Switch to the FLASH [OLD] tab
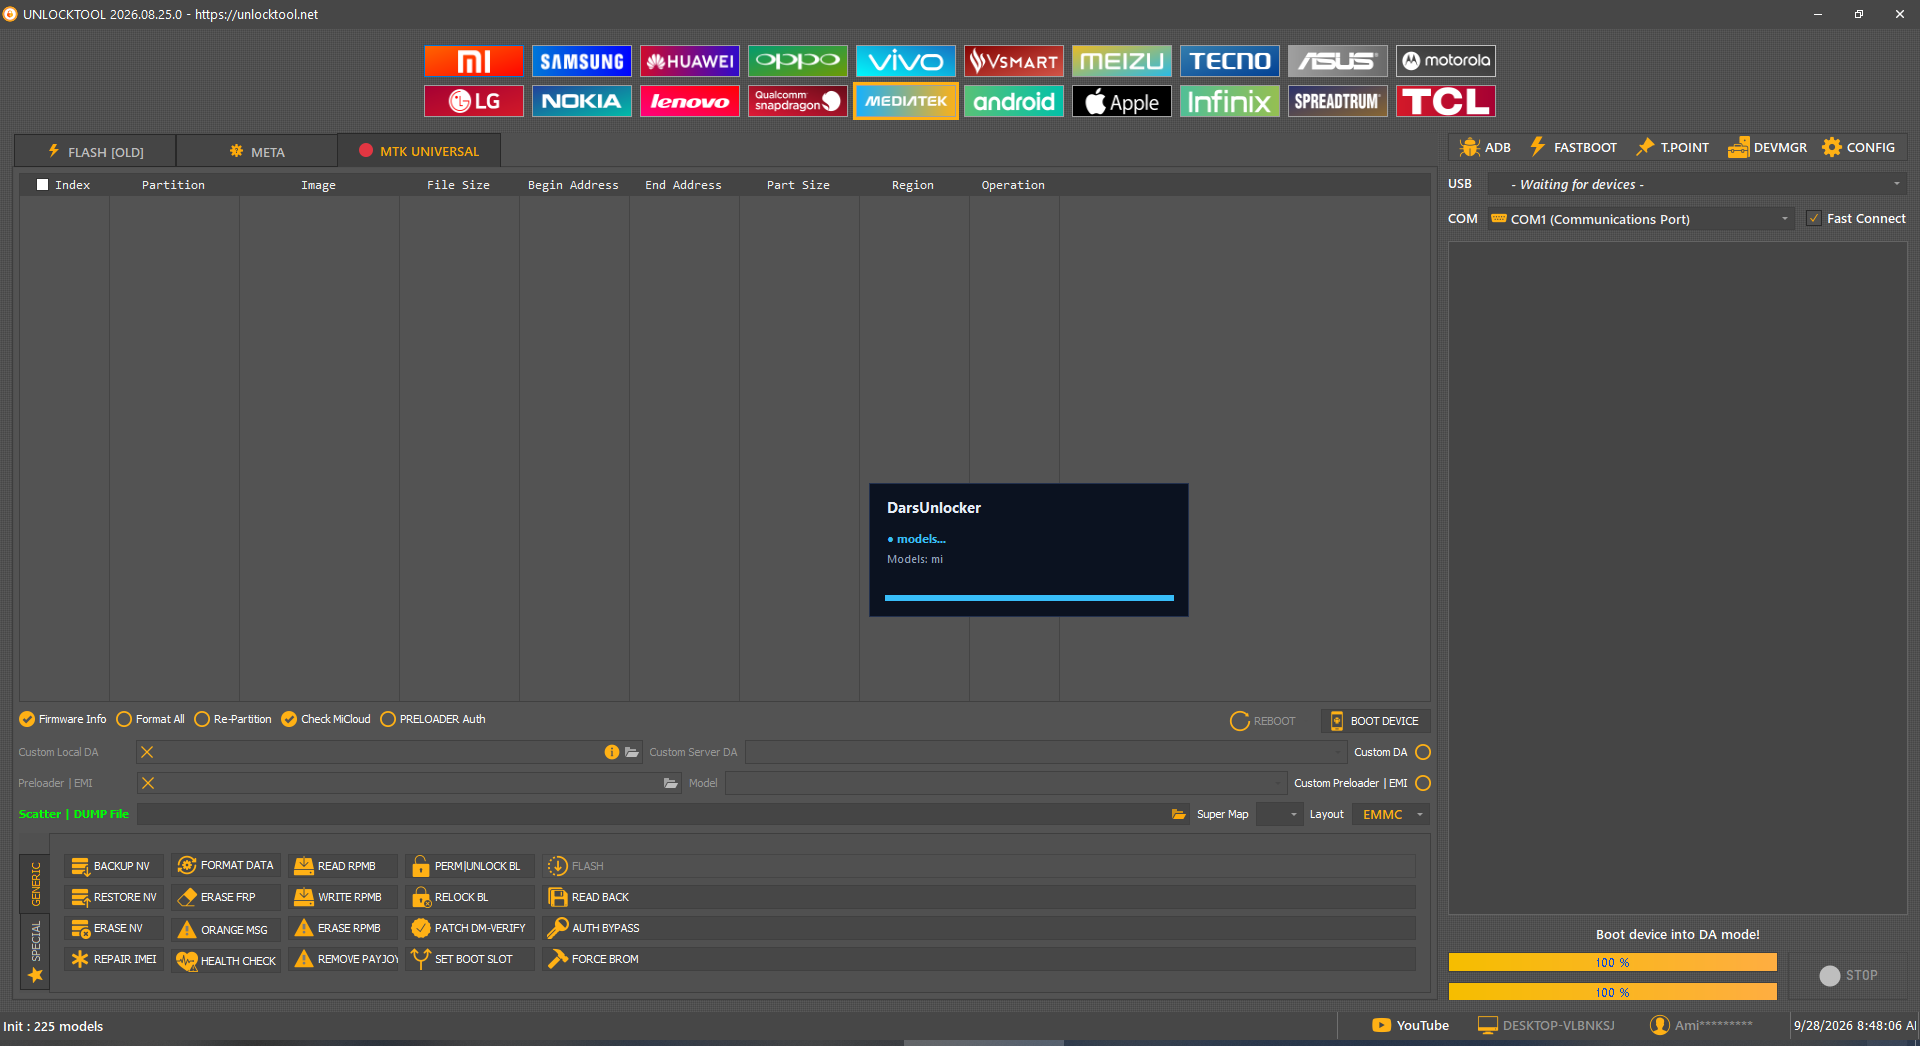Screen dimensions: 1920x1046 (96, 152)
